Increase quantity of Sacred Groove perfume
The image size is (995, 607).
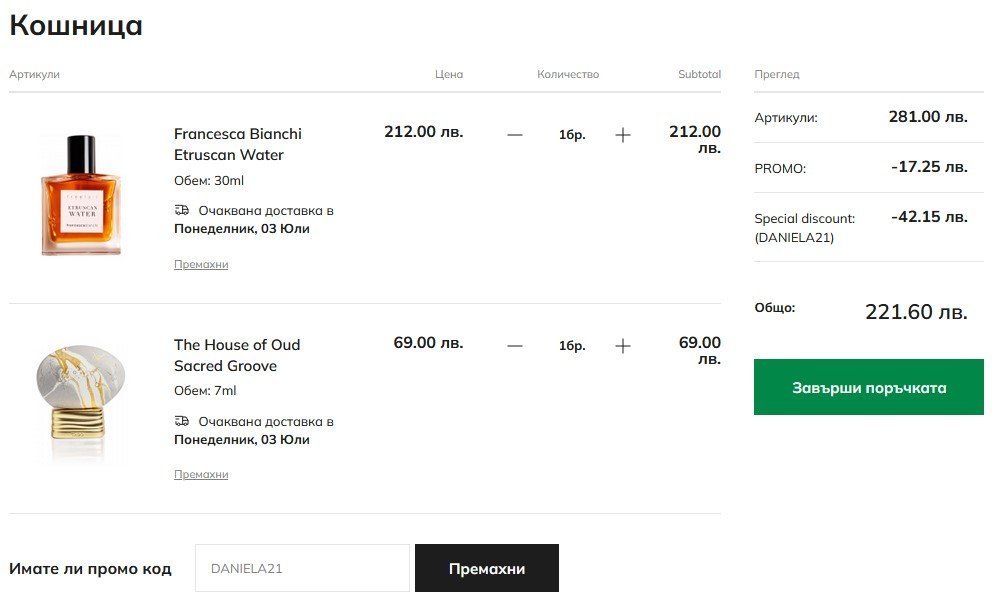pyautogui.click(x=623, y=346)
